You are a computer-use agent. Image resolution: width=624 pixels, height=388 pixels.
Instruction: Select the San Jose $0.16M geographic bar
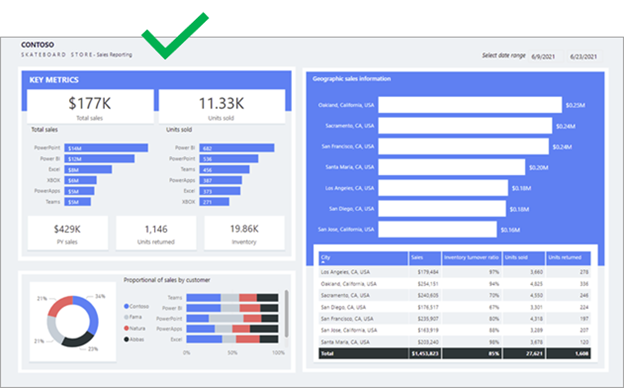(x=437, y=230)
